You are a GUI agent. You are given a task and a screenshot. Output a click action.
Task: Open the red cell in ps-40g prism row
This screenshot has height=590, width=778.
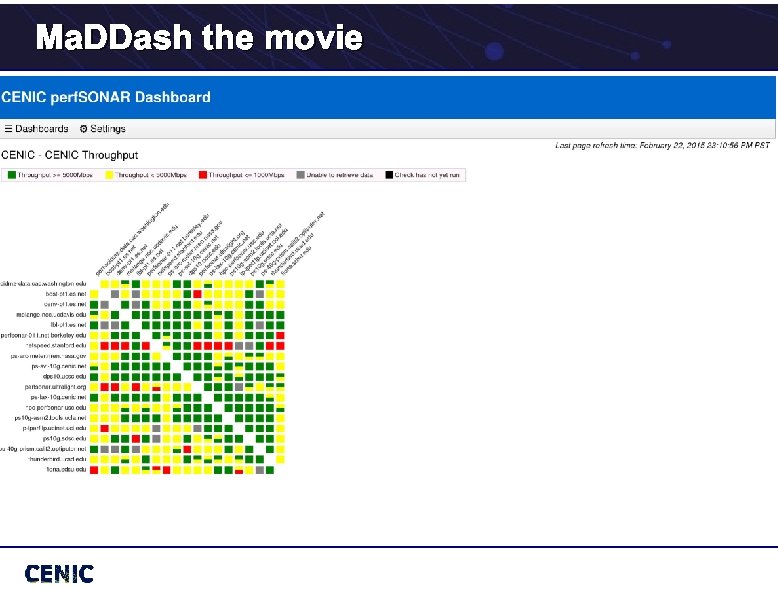[x=187, y=449]
